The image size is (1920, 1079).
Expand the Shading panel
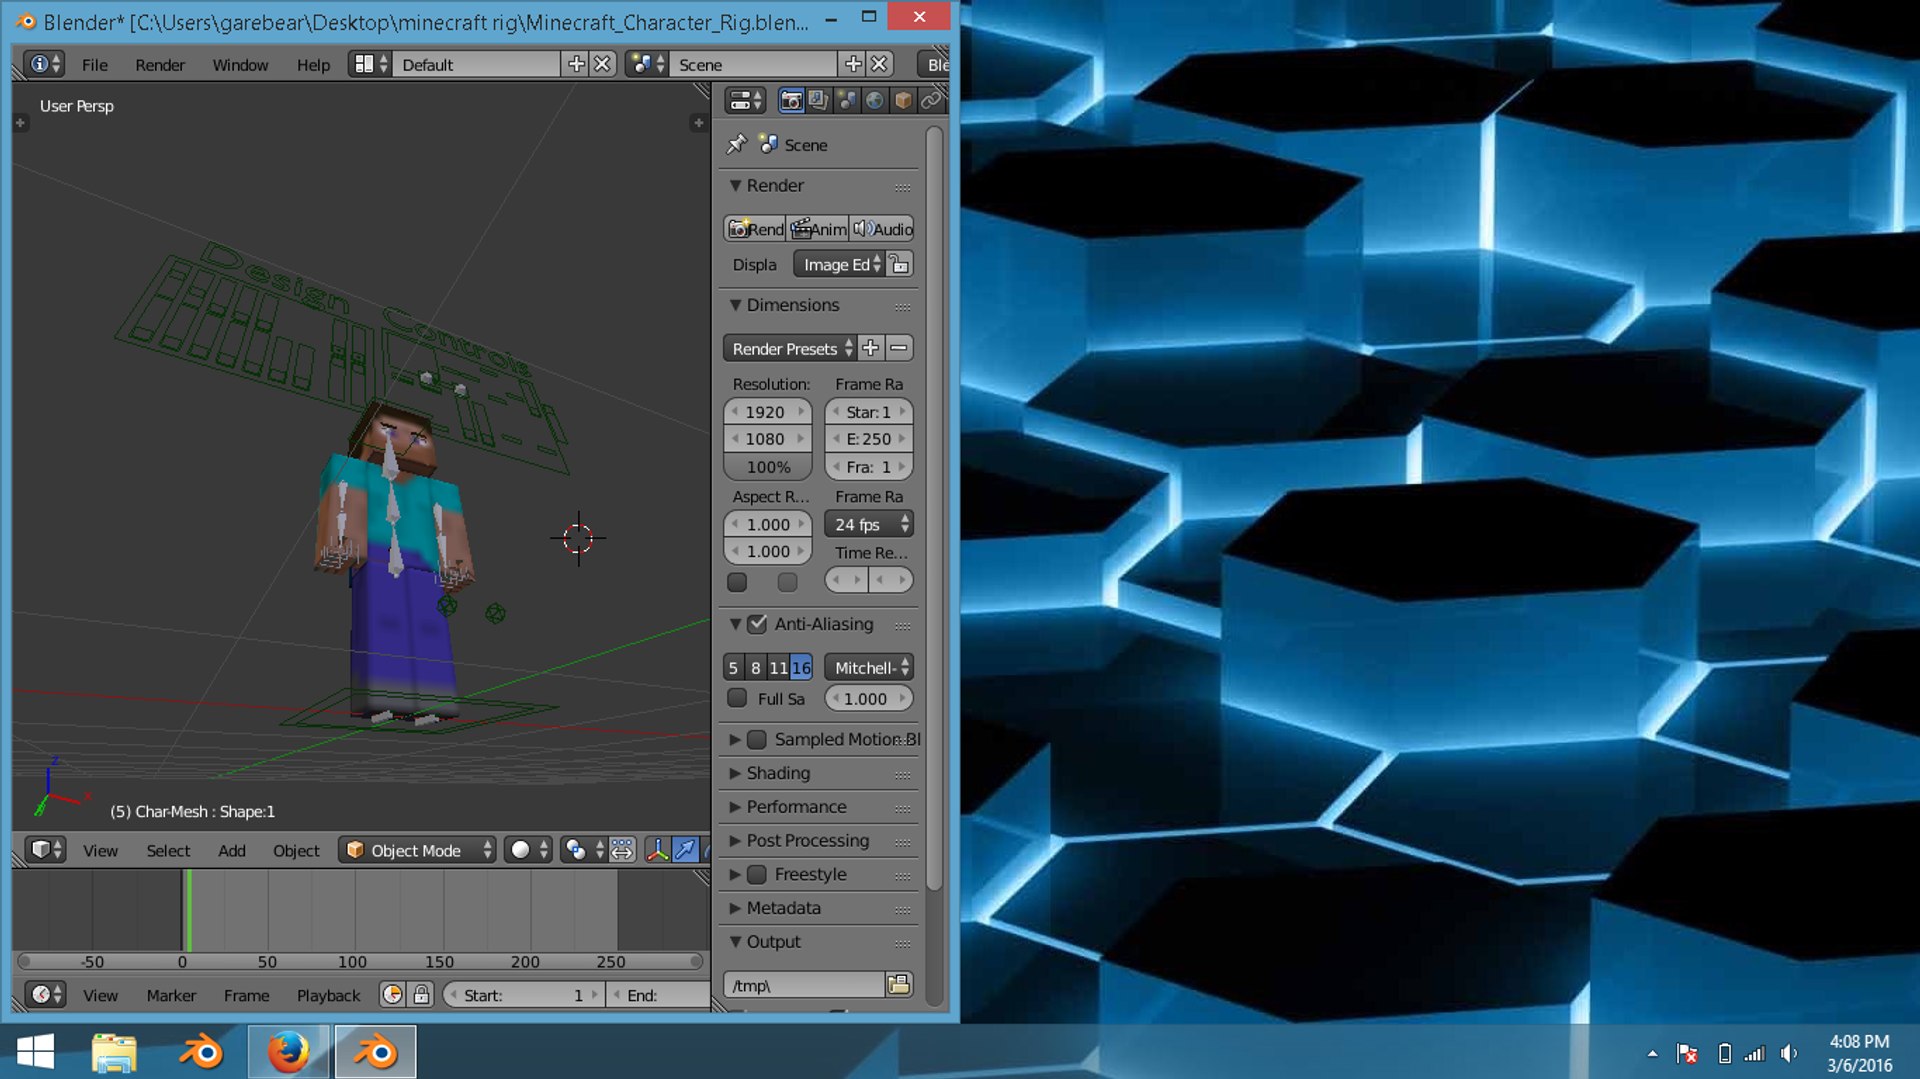coord(735,773)
